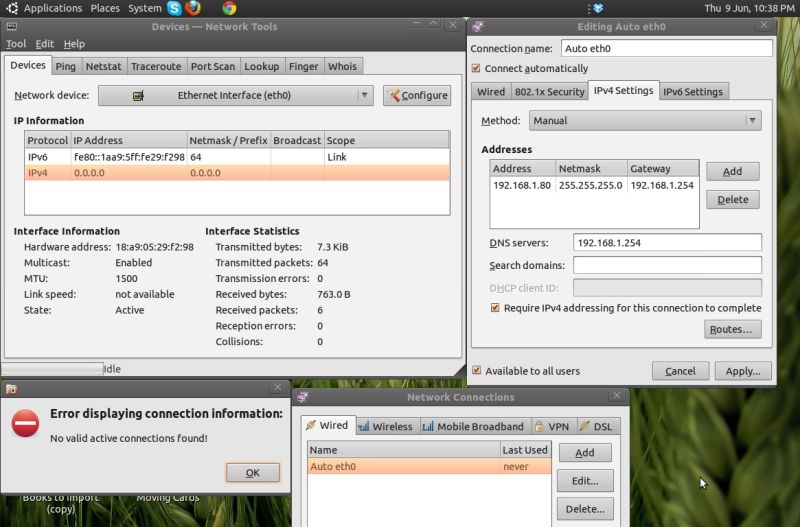Click the error dialog title bar icon
Screen dimensions: 800x527
(x=11, y=389)
